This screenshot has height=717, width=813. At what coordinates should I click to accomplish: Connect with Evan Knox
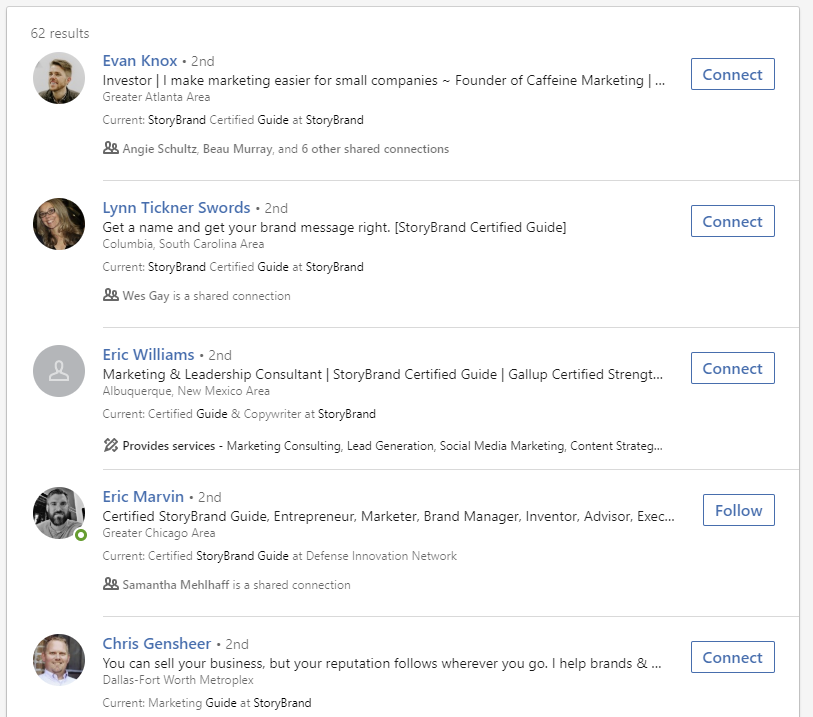pos(733,74)
